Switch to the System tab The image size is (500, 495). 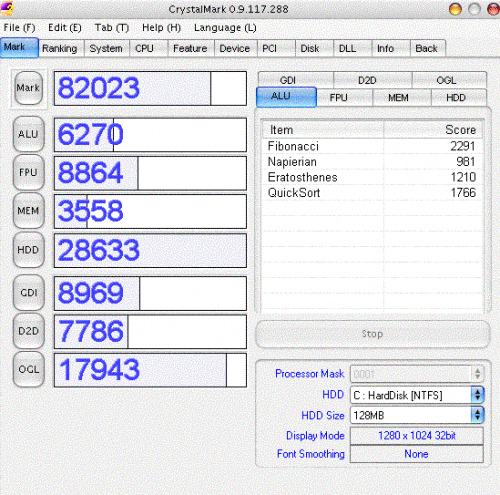pos(106,49)
